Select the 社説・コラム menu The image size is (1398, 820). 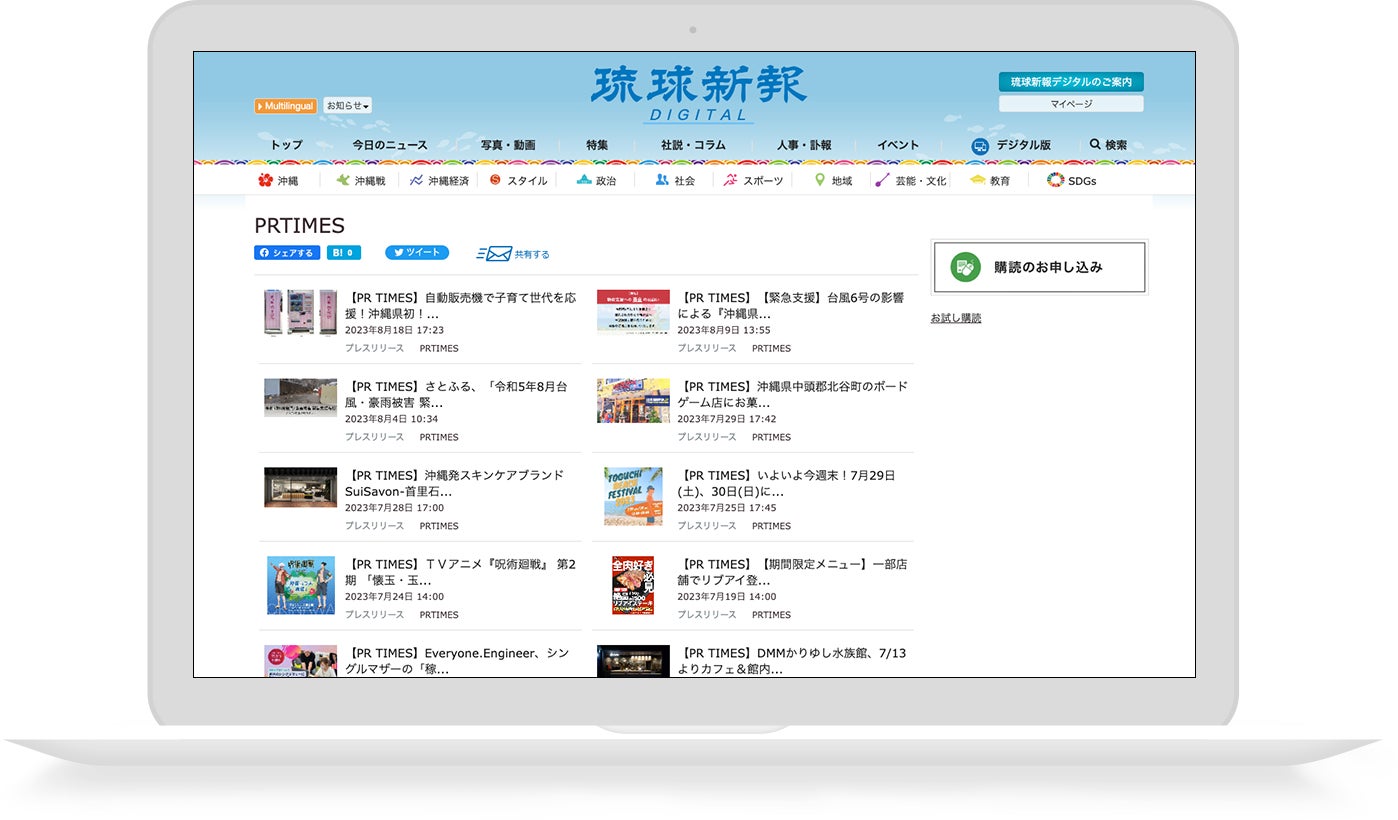[x=693, y=145]
